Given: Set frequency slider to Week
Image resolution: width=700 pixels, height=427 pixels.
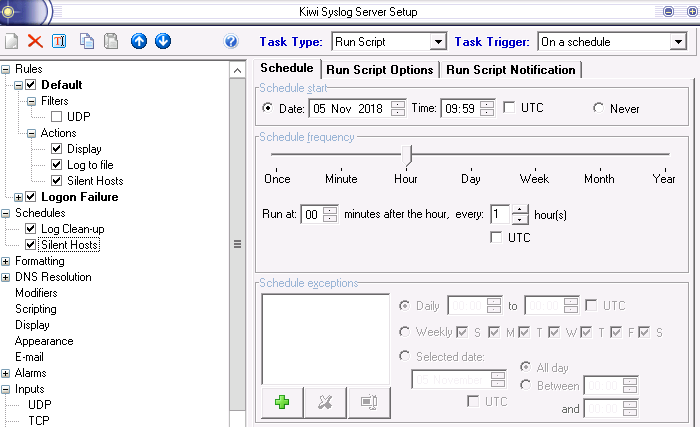Looking at the screenshot, I should (534, 178).
